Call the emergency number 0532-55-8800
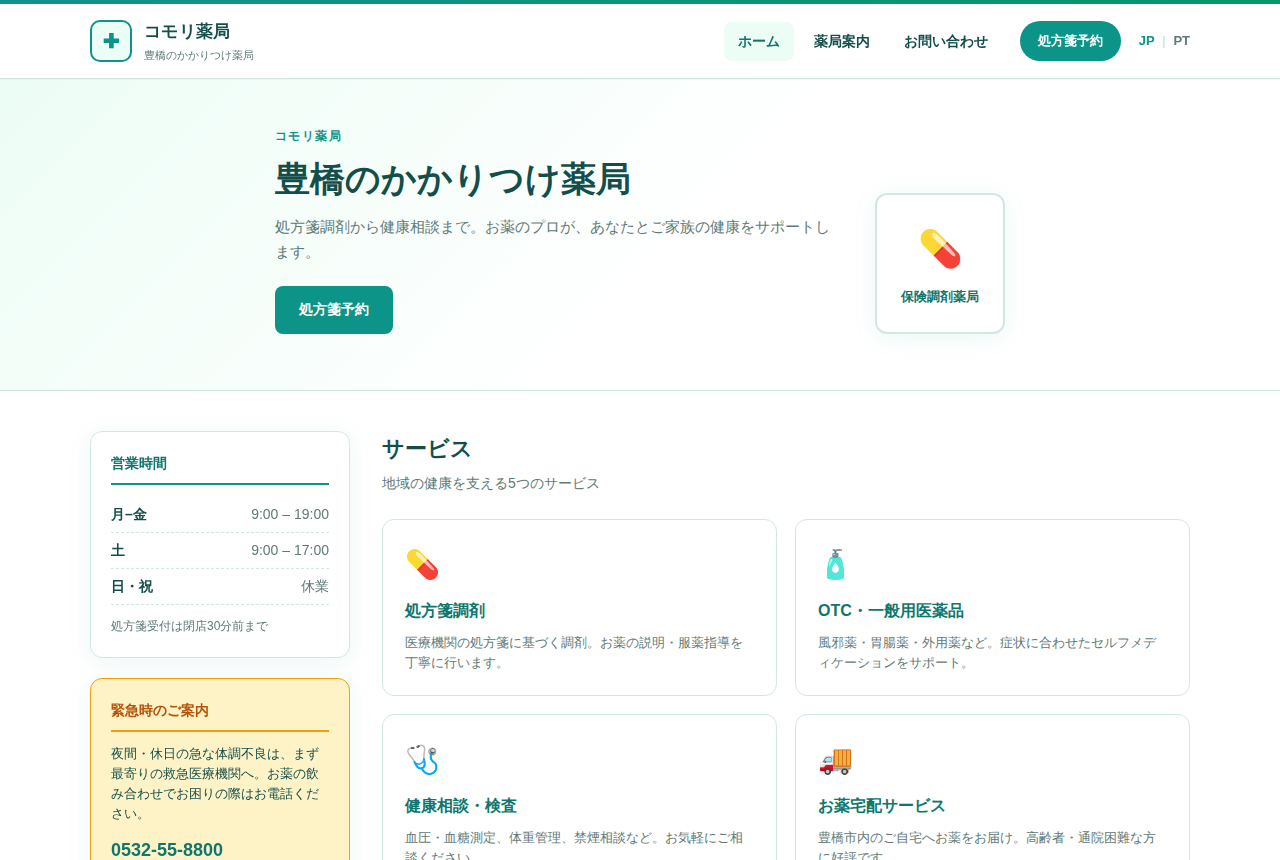1280x860 pixels. click(x=167, y=850)
